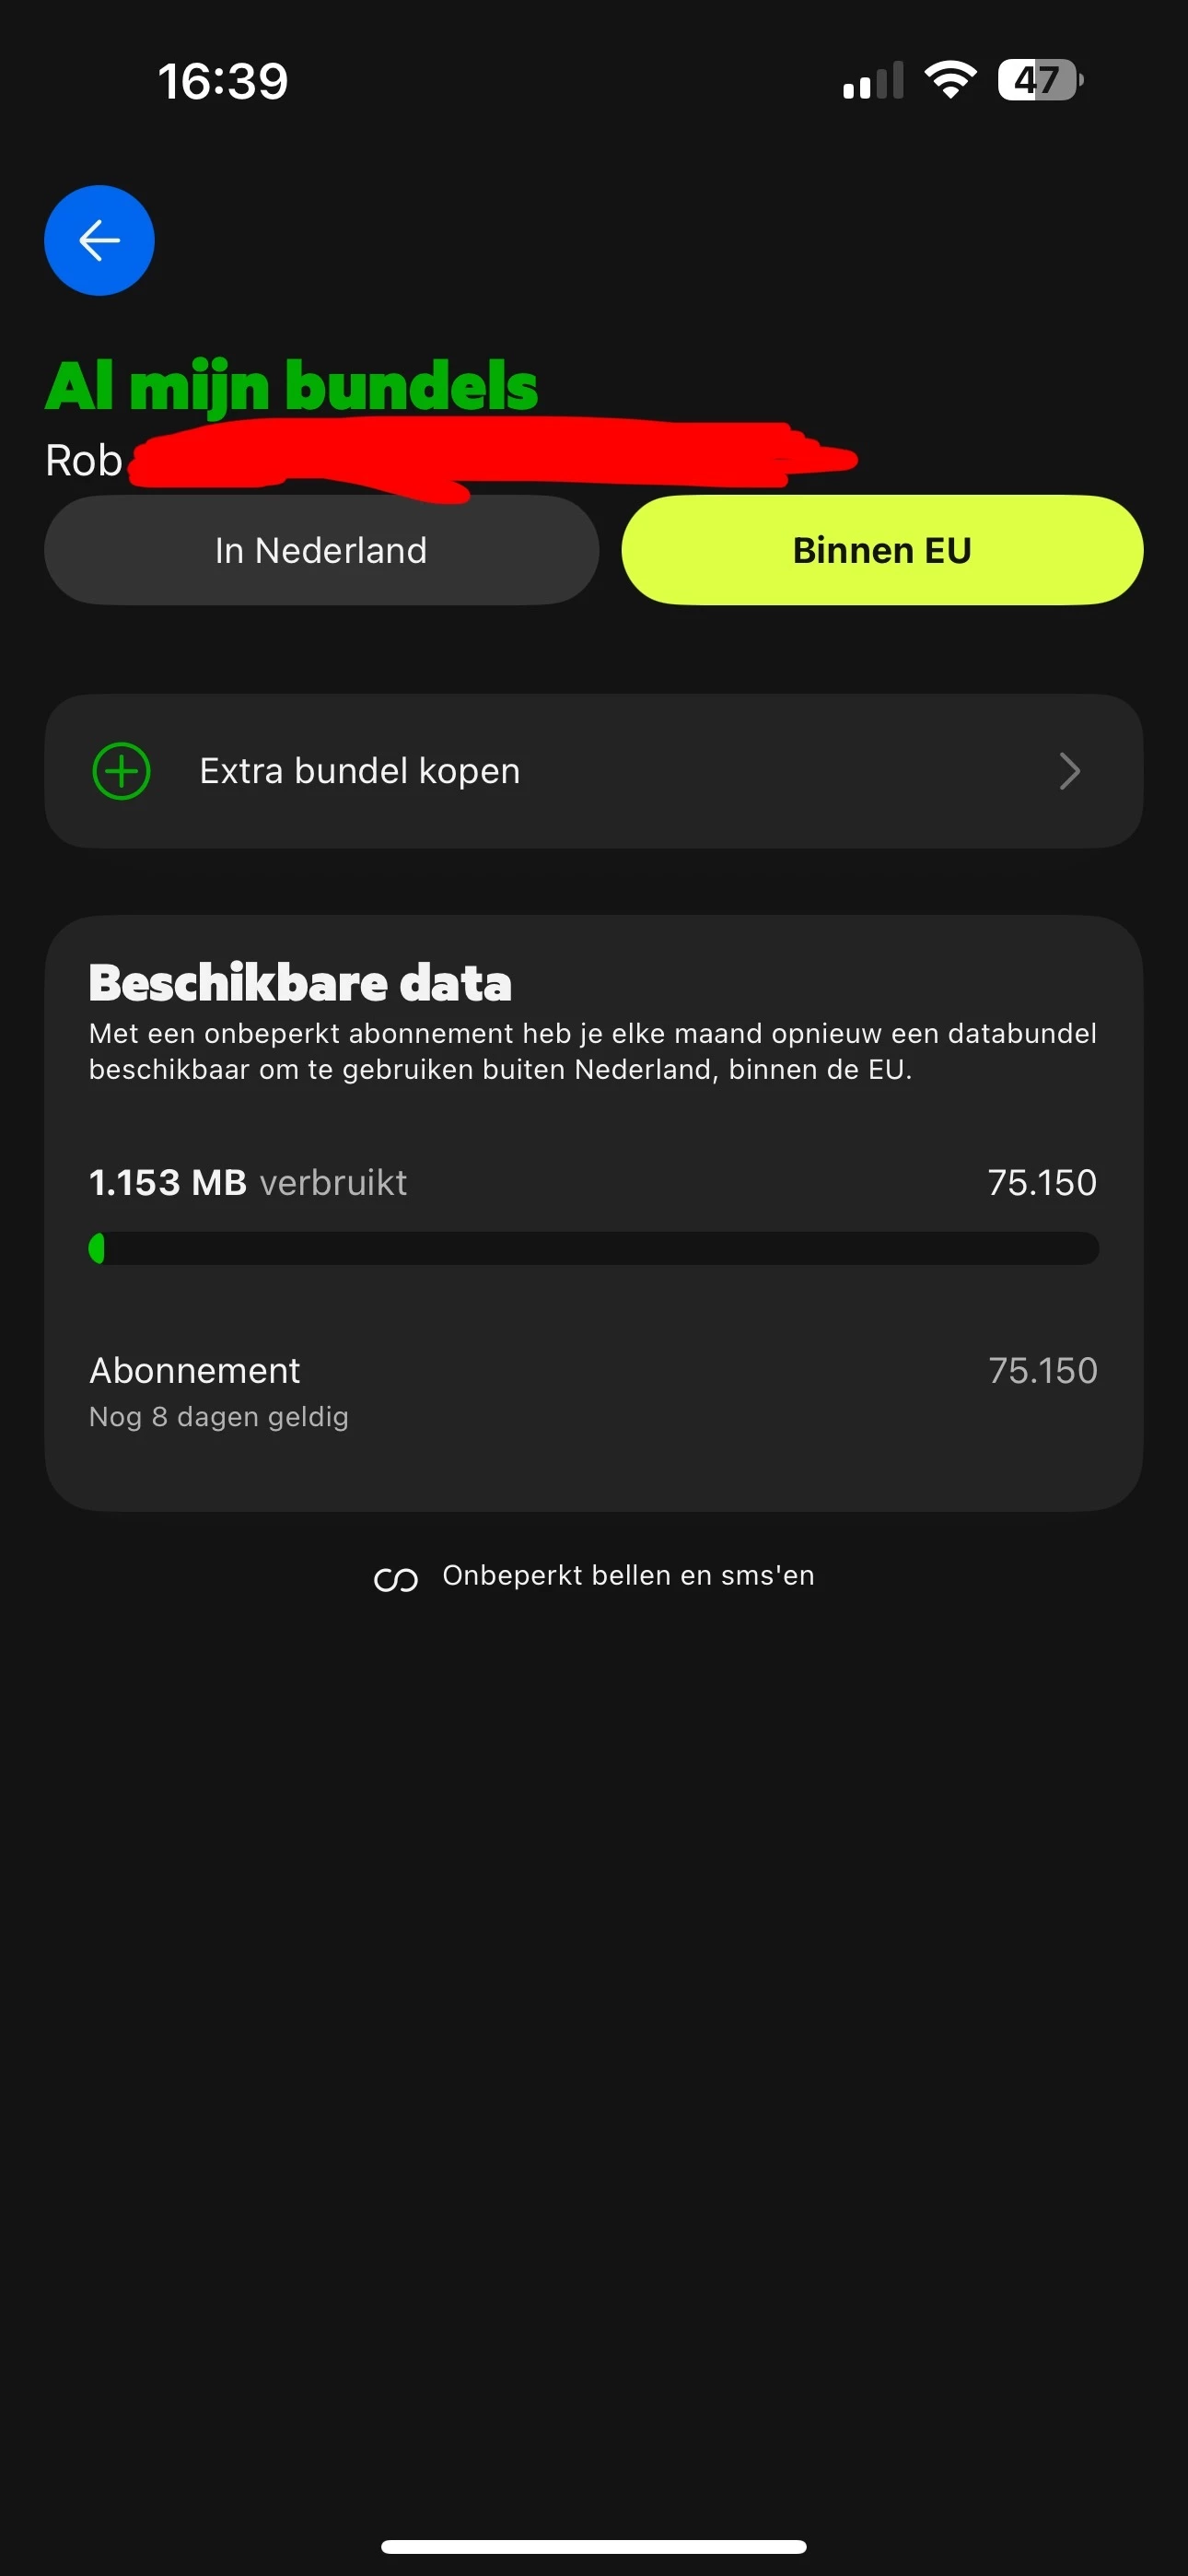Open the Extra bundel kopen chevron

[x=1070, y=771]
